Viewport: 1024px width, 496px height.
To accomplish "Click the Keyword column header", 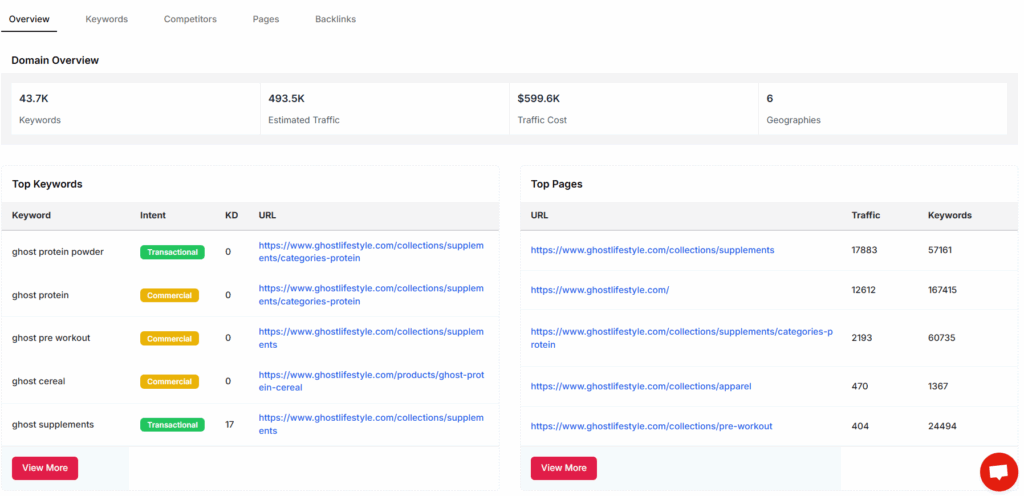I will click(x=31, y=215).
